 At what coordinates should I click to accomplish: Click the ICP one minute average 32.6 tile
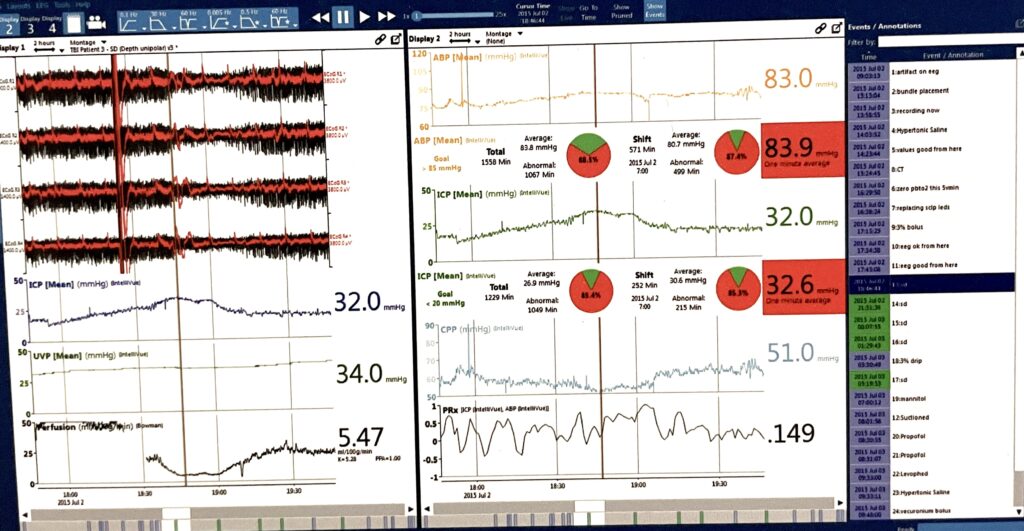pyautogui.click(x=803, y=287)
